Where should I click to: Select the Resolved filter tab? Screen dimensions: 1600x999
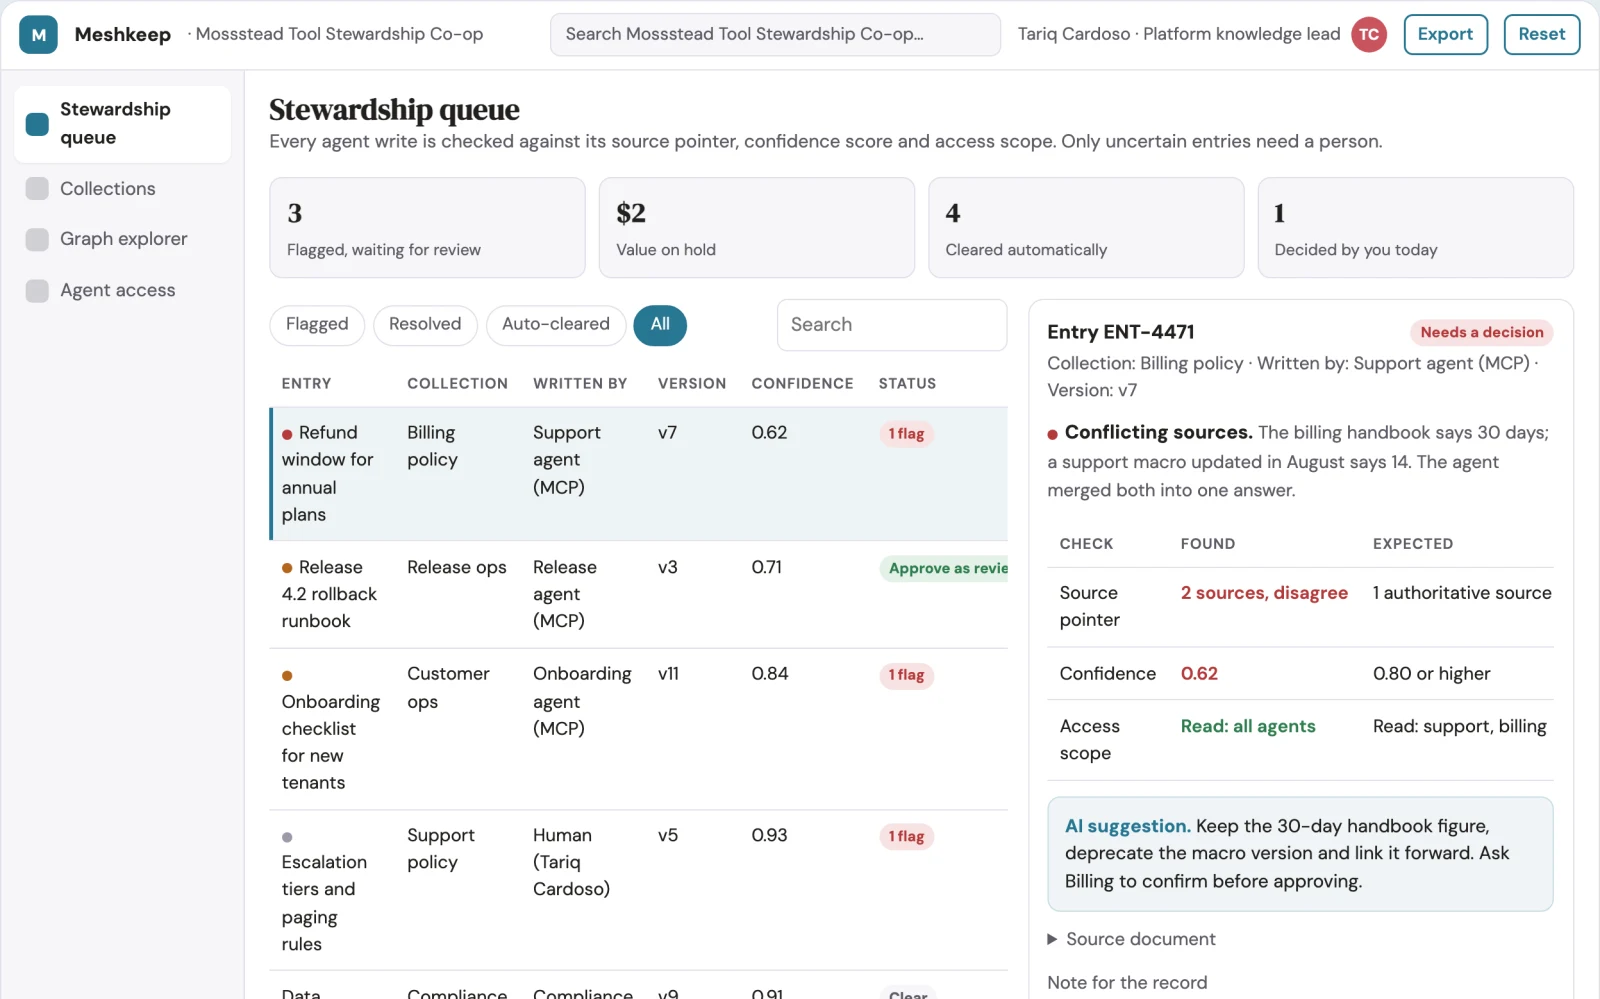(425, 325)
